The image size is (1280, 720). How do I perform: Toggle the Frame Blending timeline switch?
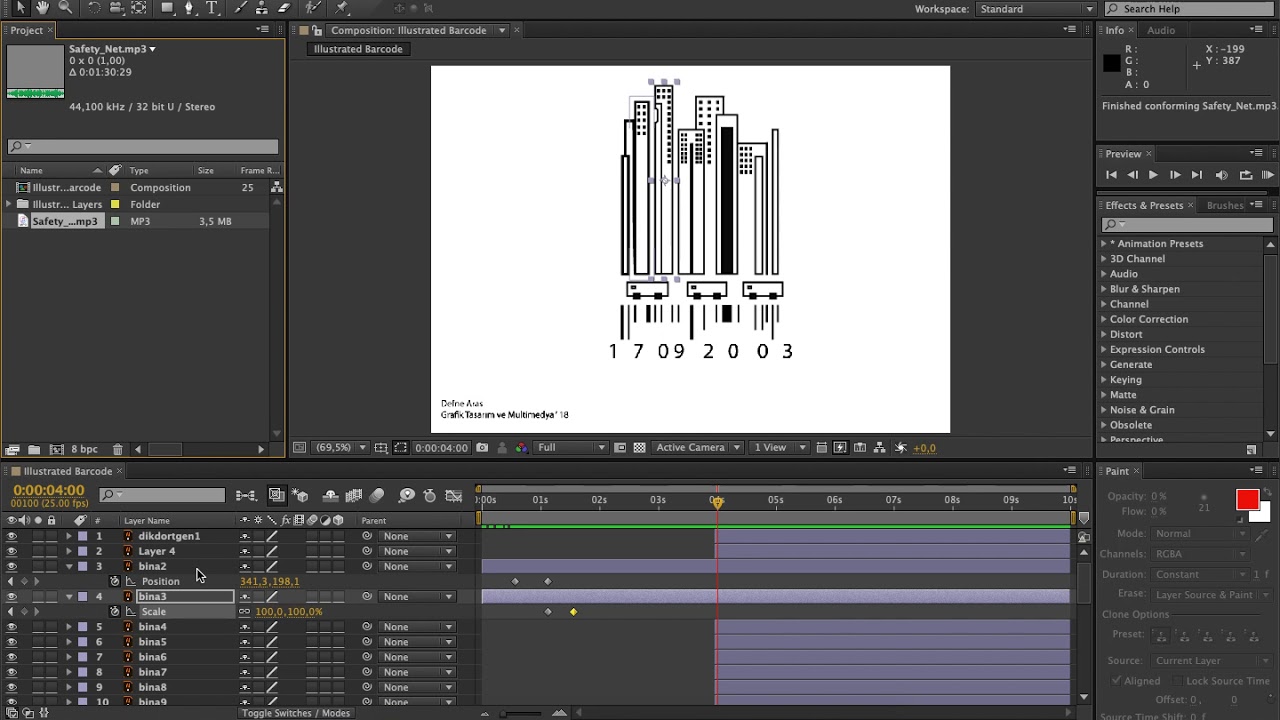click(354, 495)
